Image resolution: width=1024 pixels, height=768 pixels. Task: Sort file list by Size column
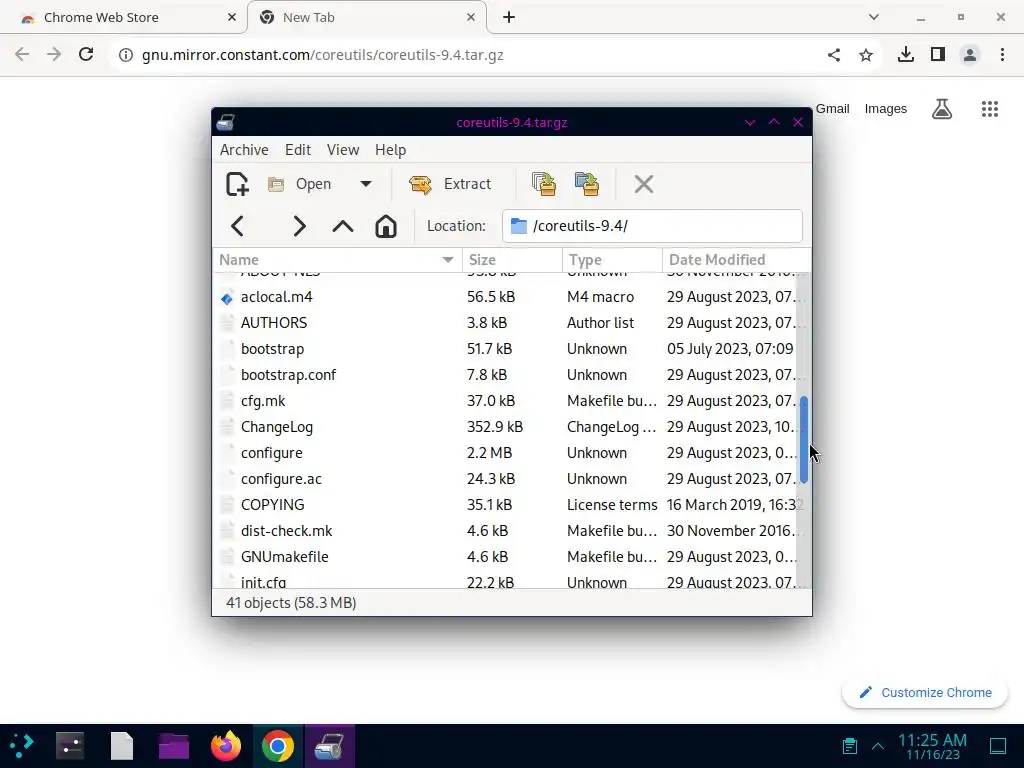tap(512, 260)
